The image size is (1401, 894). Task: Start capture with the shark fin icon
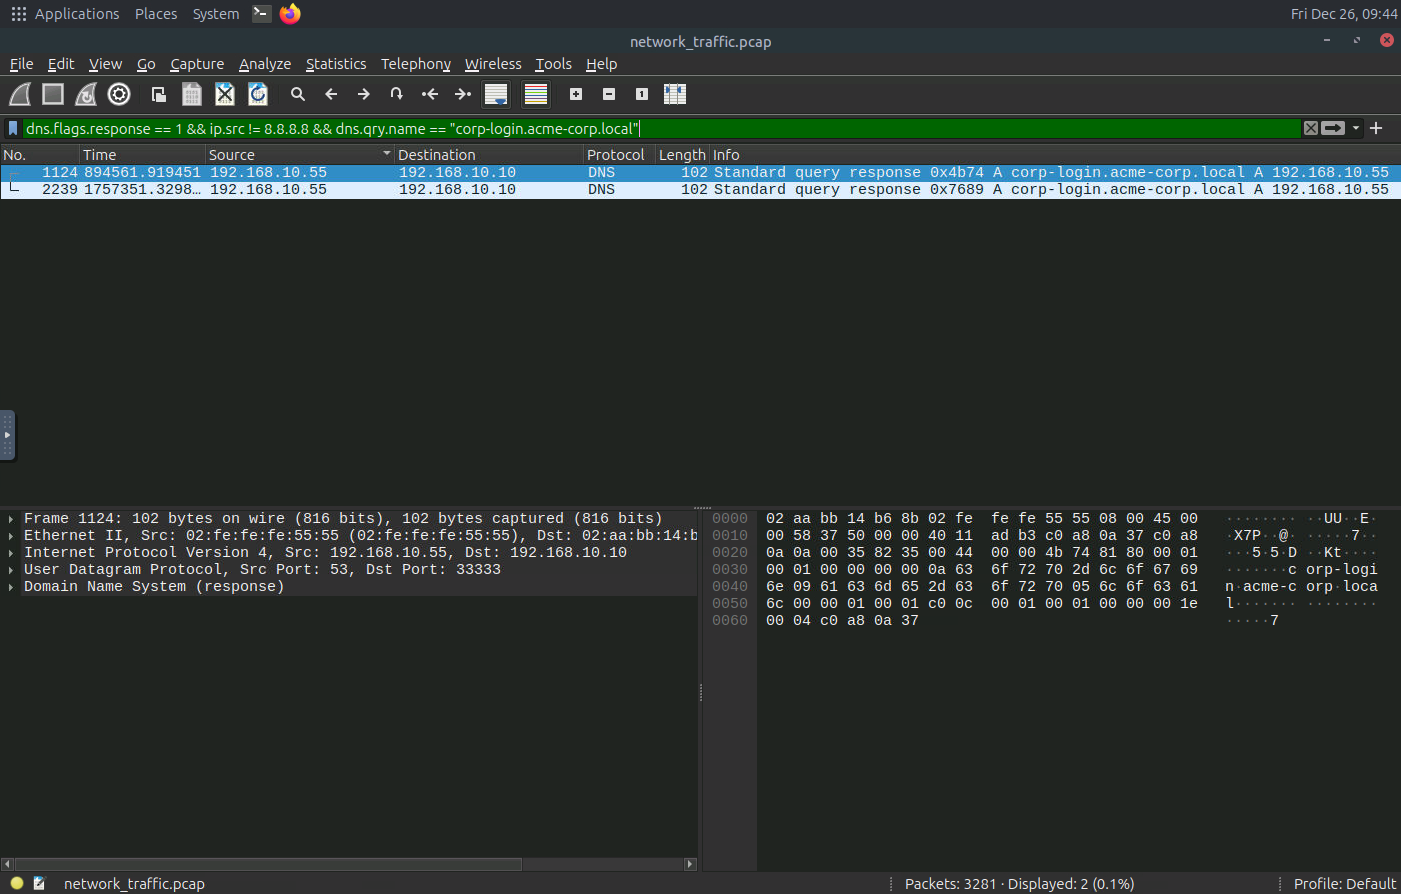click(x=20, y=94)
